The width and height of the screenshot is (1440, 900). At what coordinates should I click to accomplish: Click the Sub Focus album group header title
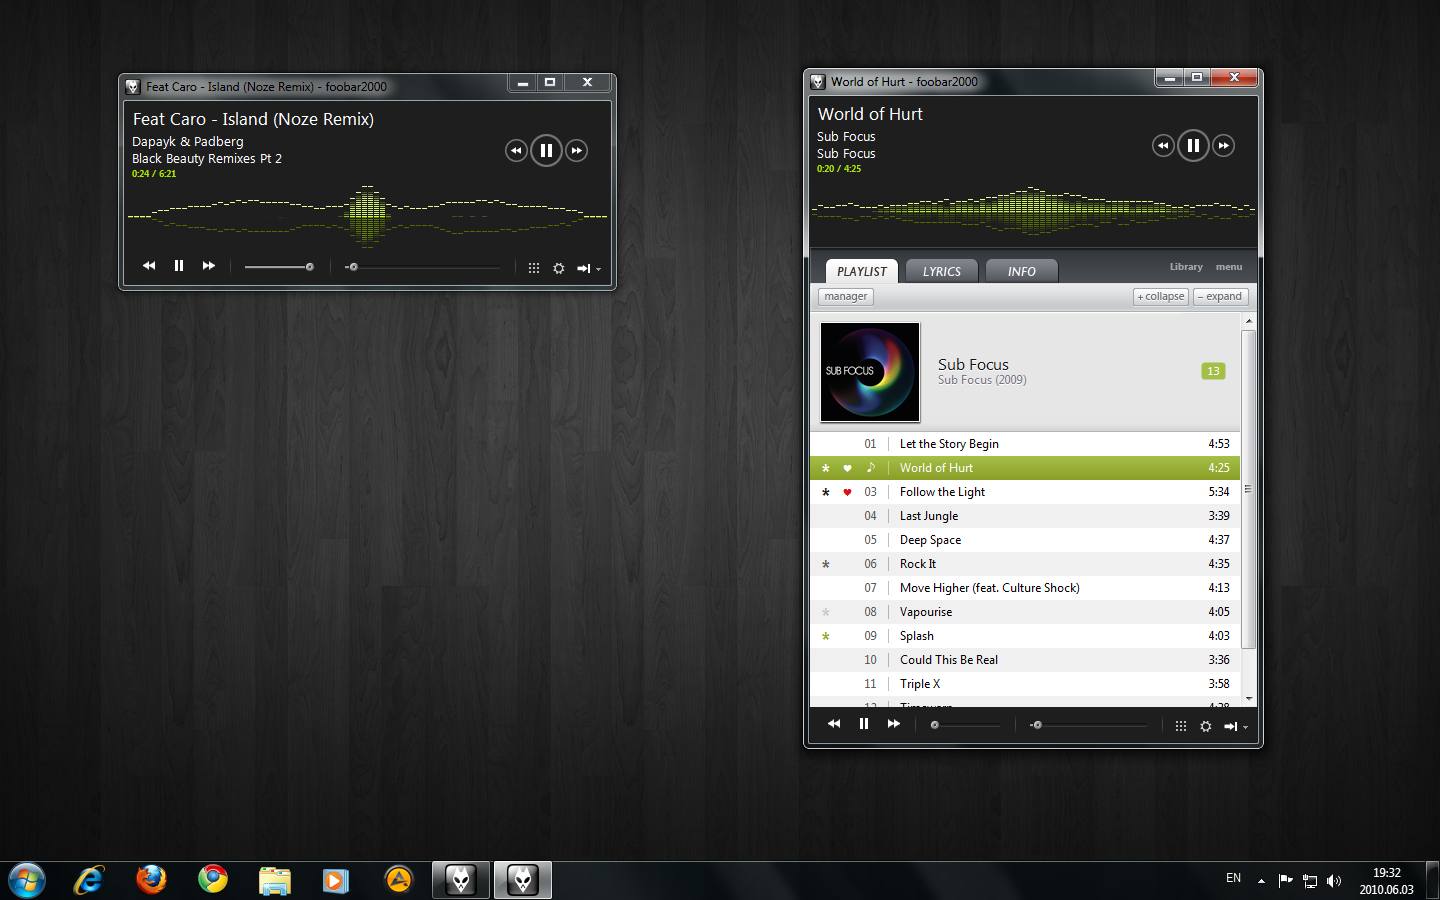tap(973, 364)
